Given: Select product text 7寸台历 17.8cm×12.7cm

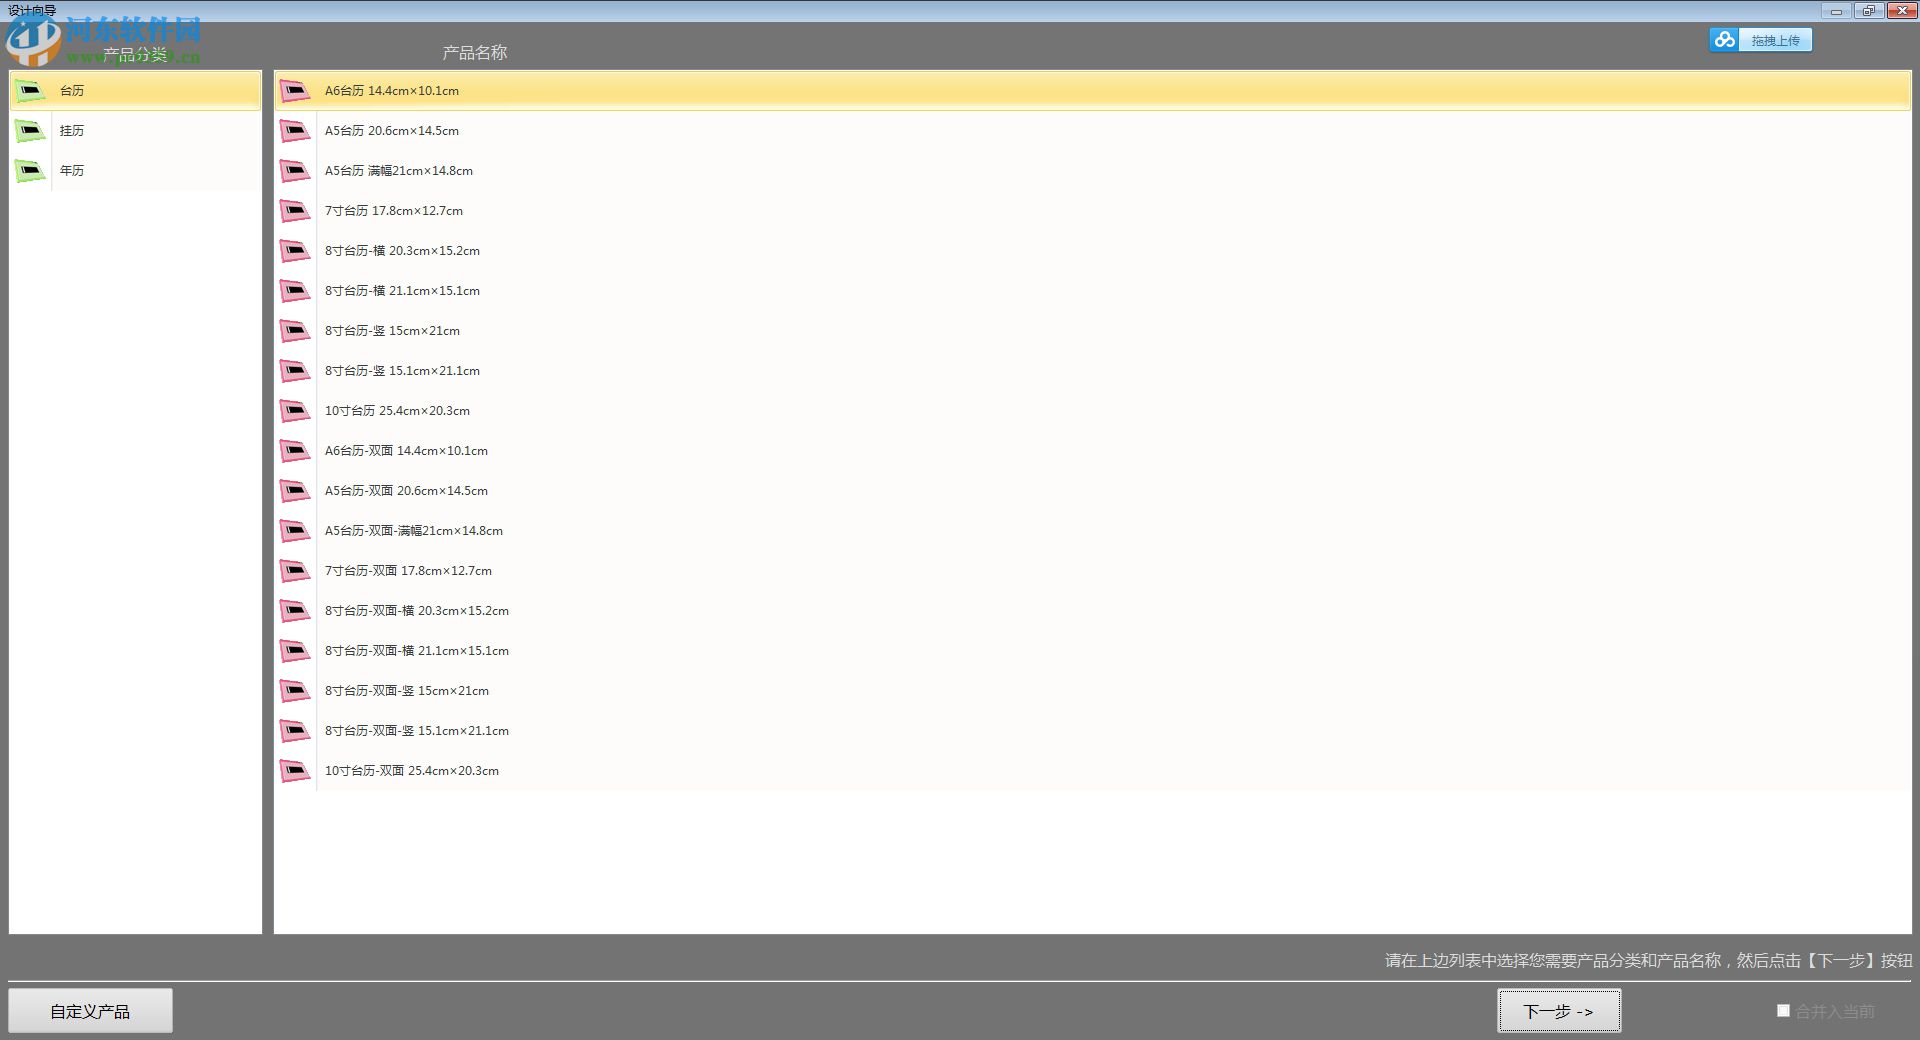Looking at the screenshot, I should (x=394, y=211).
